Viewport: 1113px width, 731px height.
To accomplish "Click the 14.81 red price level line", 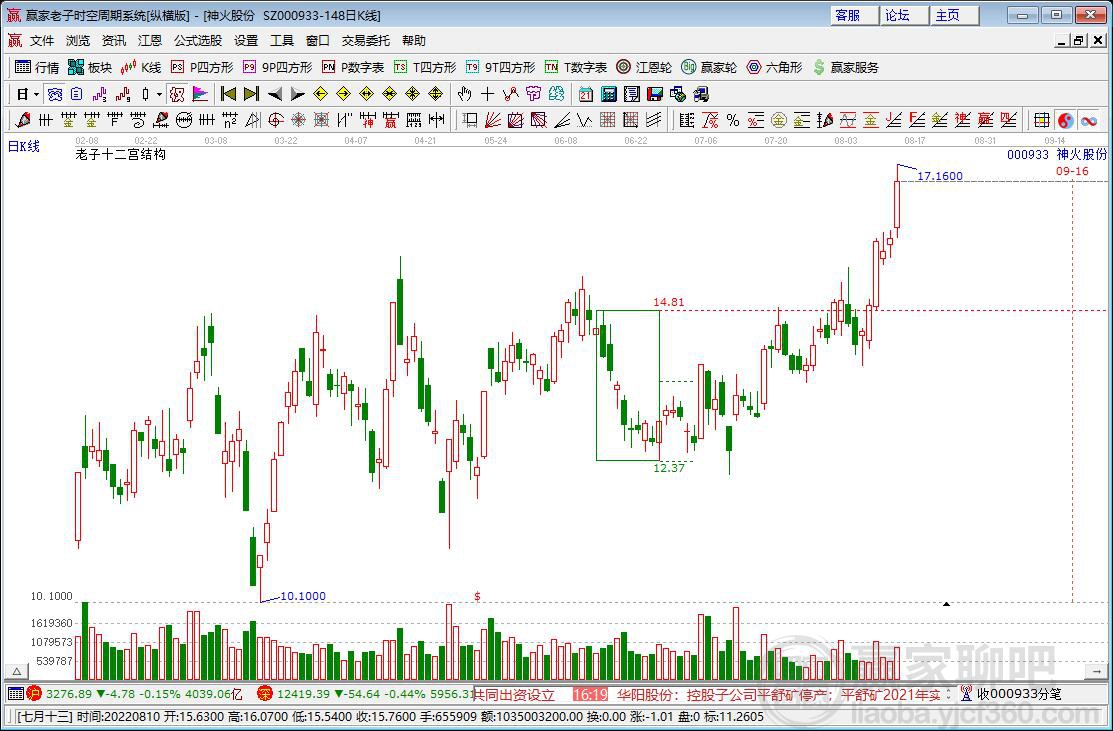I will pyautogui.click(x=882, y=310).
